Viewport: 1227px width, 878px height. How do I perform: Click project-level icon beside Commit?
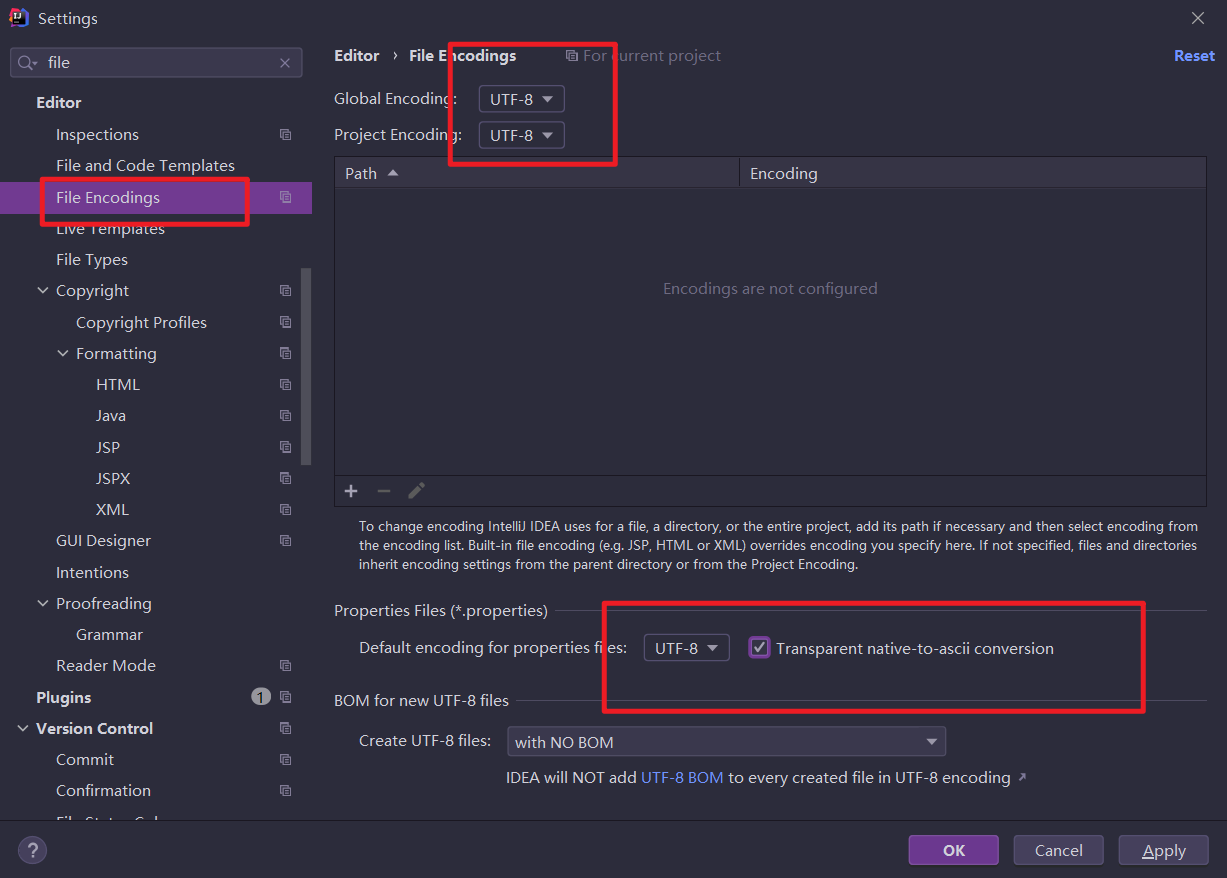[x=286, y=760]
